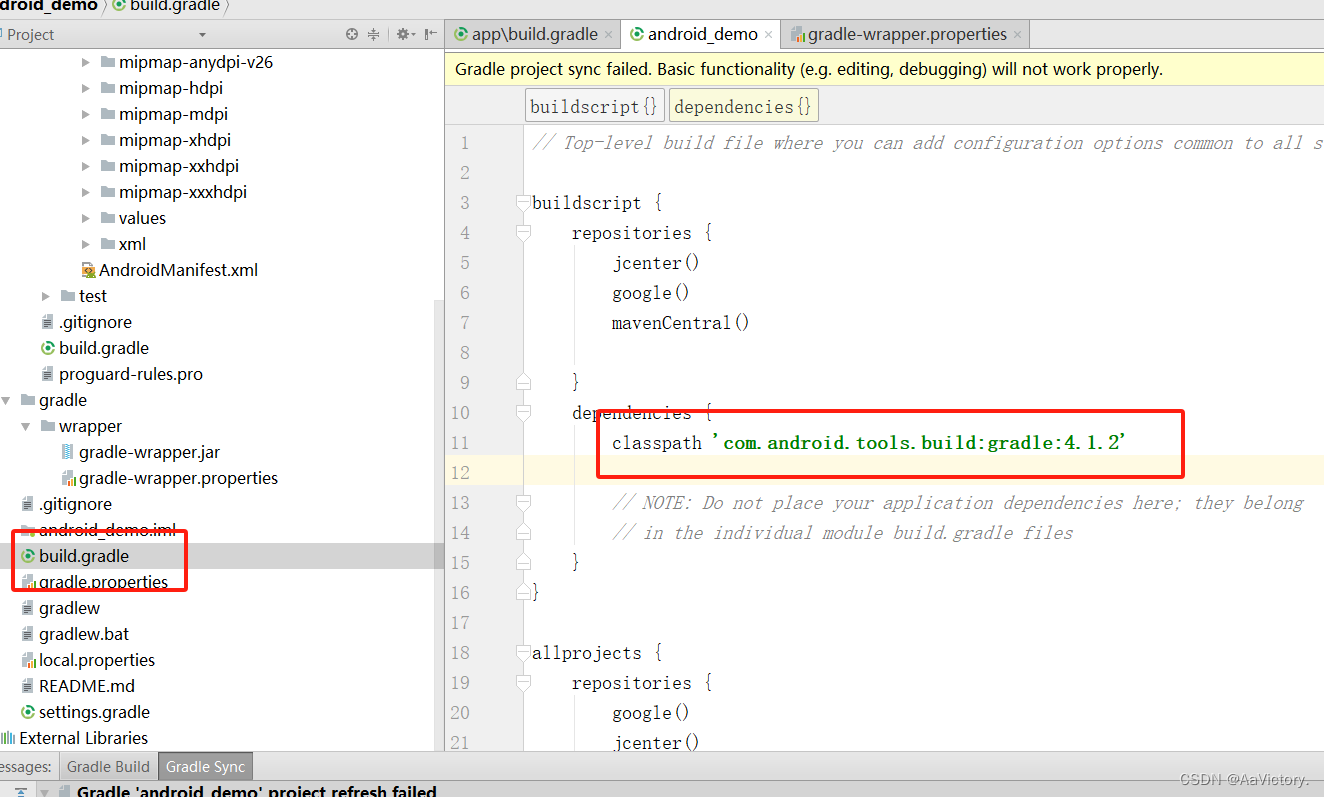Fold the dependencies block on line 10
This screenshot has height=797, width=1324.
click(522, 413)
